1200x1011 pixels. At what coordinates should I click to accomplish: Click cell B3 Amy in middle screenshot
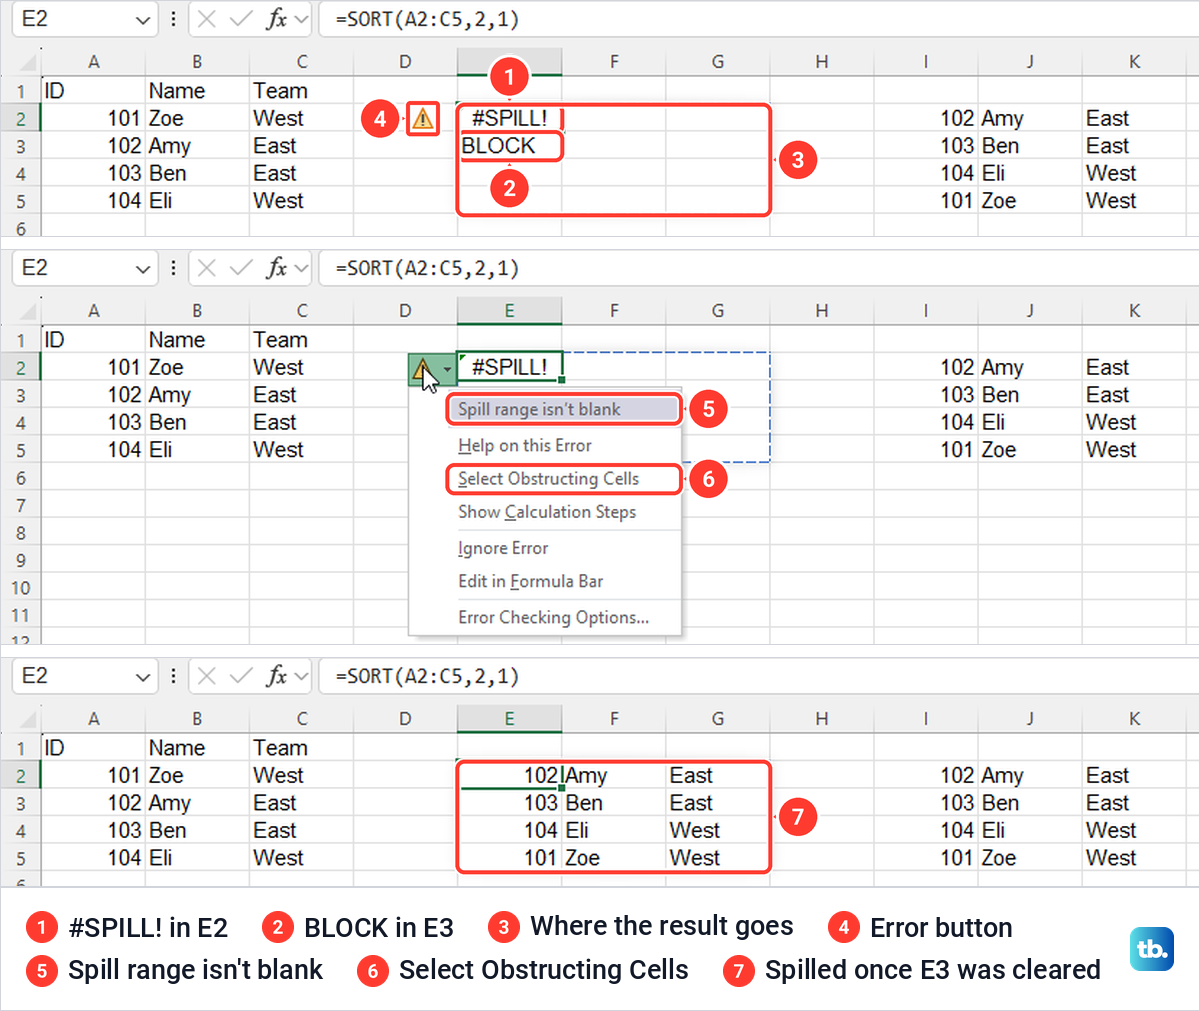197,395
